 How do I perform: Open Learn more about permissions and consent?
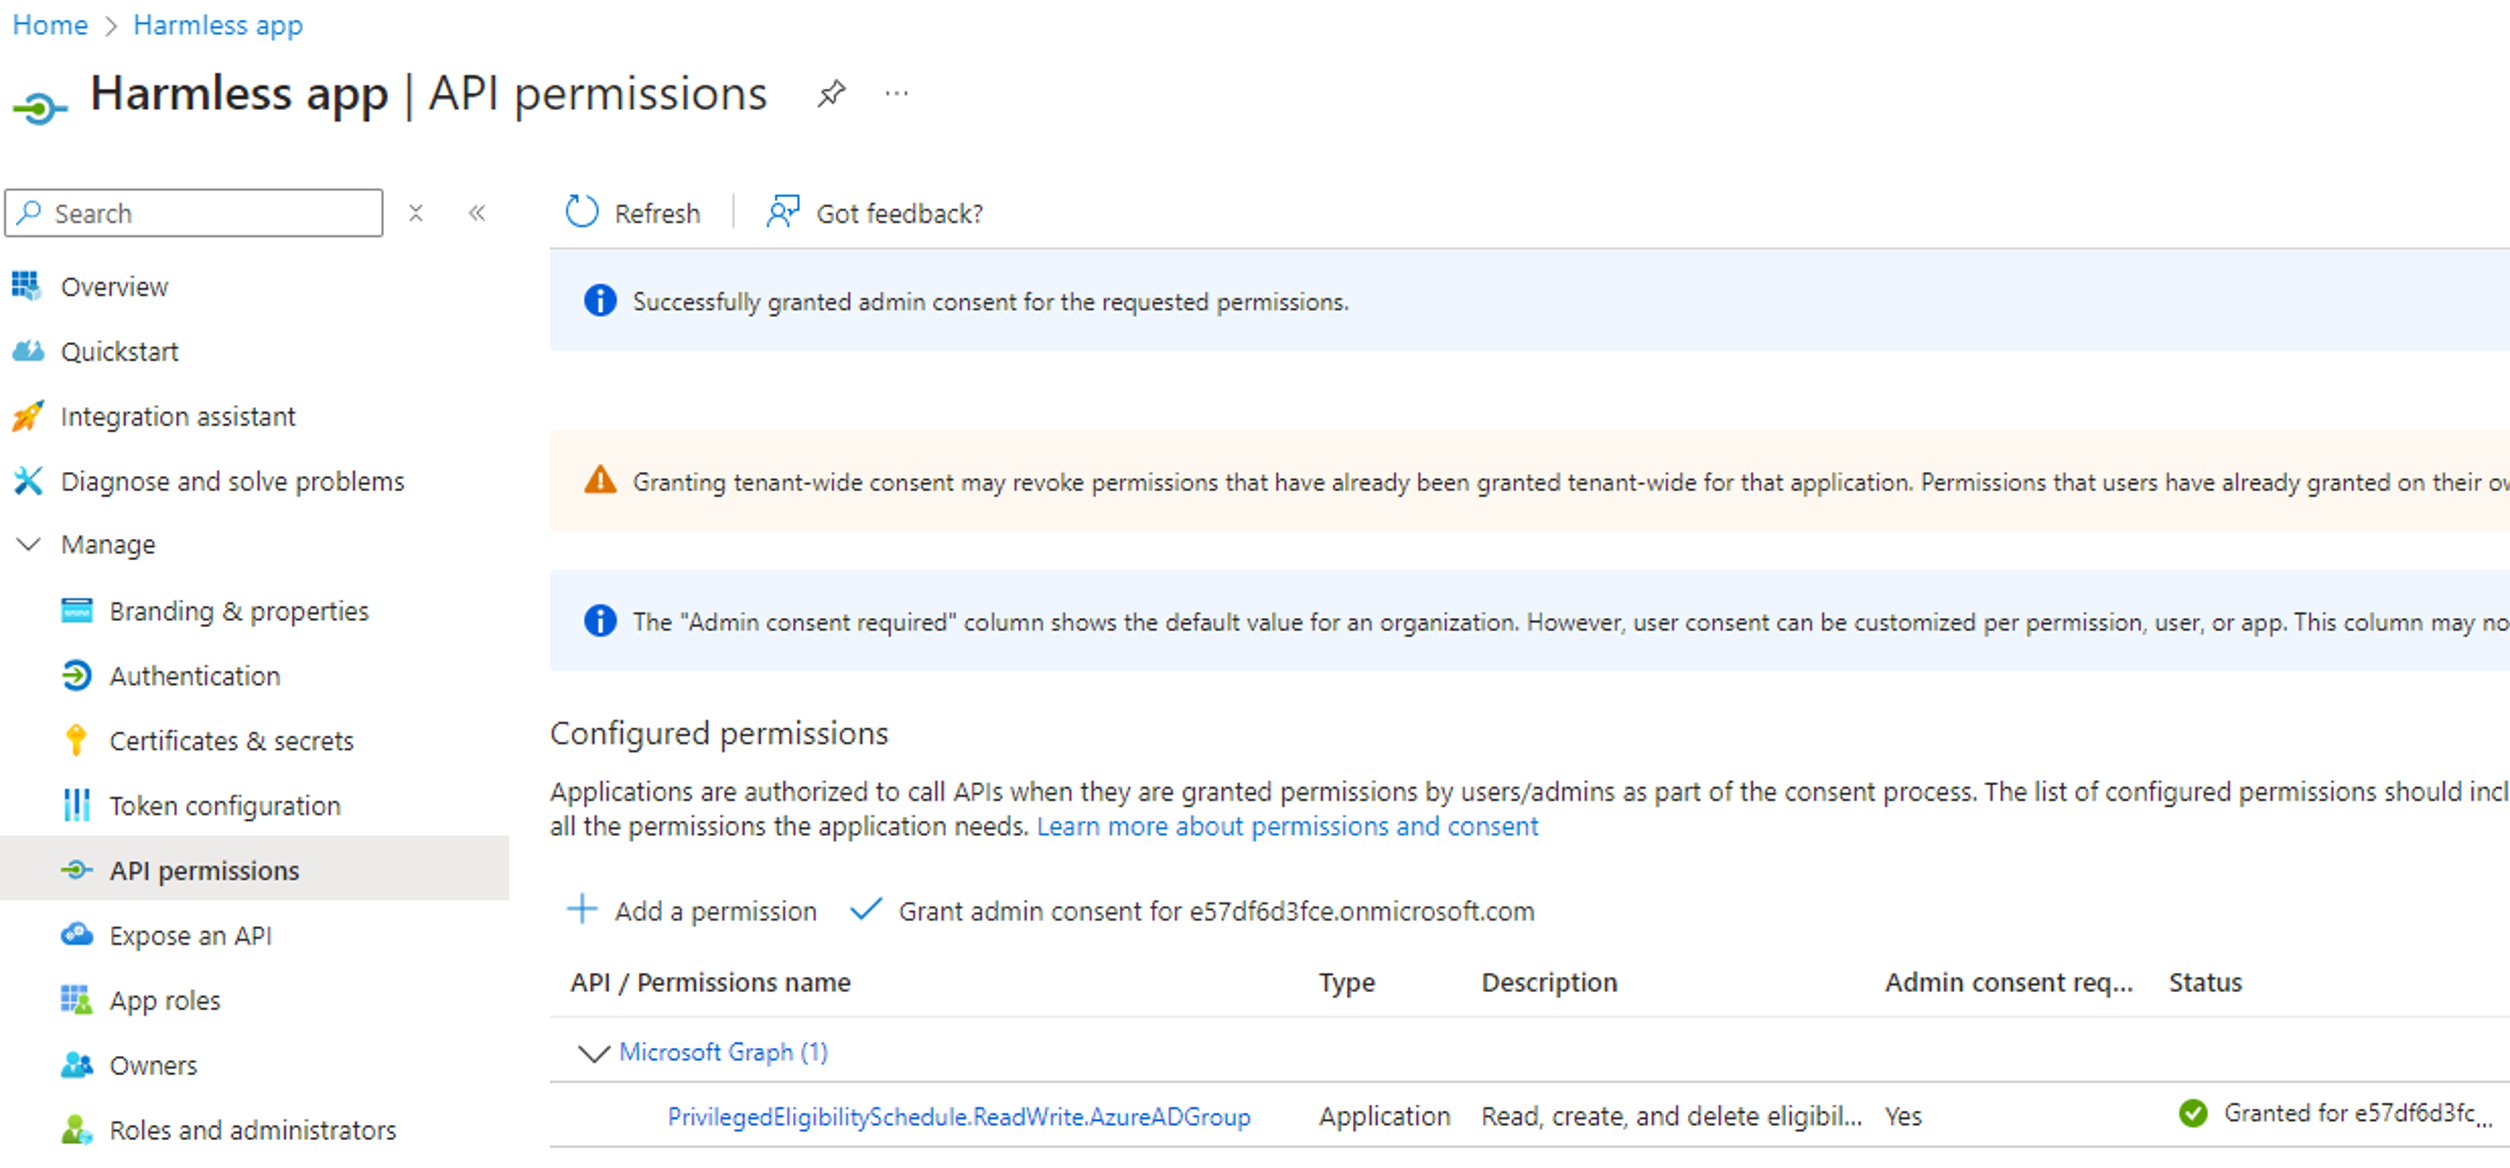[x=1287, y=826]
